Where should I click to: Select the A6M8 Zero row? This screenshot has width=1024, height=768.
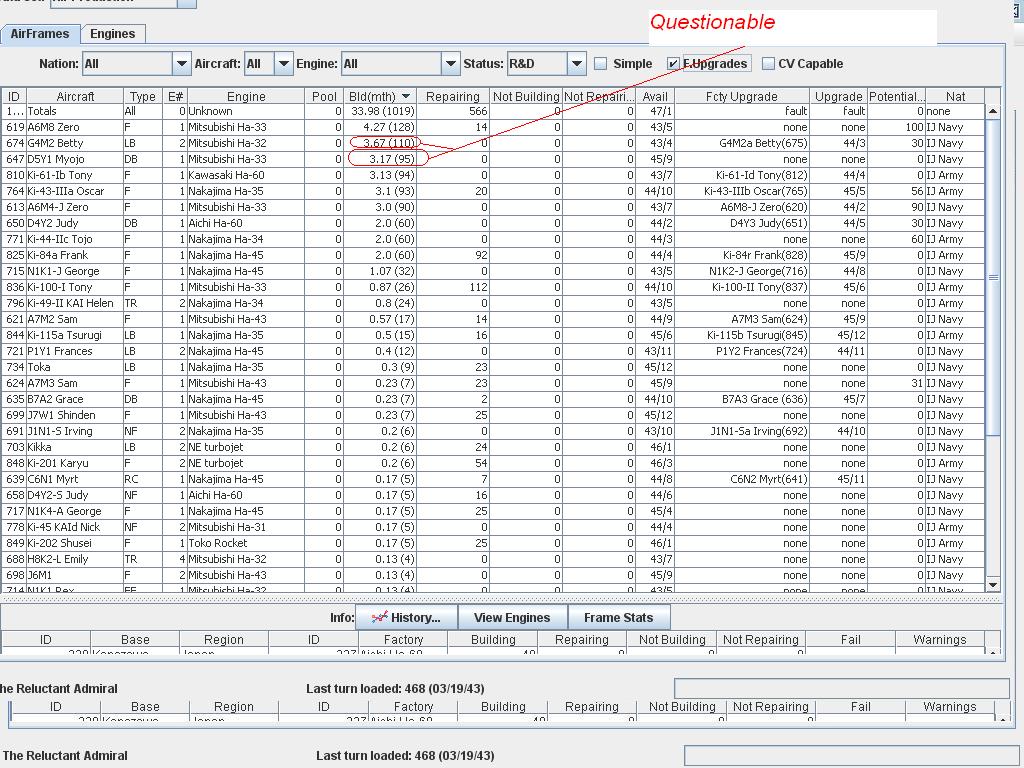tap(493, 127)
